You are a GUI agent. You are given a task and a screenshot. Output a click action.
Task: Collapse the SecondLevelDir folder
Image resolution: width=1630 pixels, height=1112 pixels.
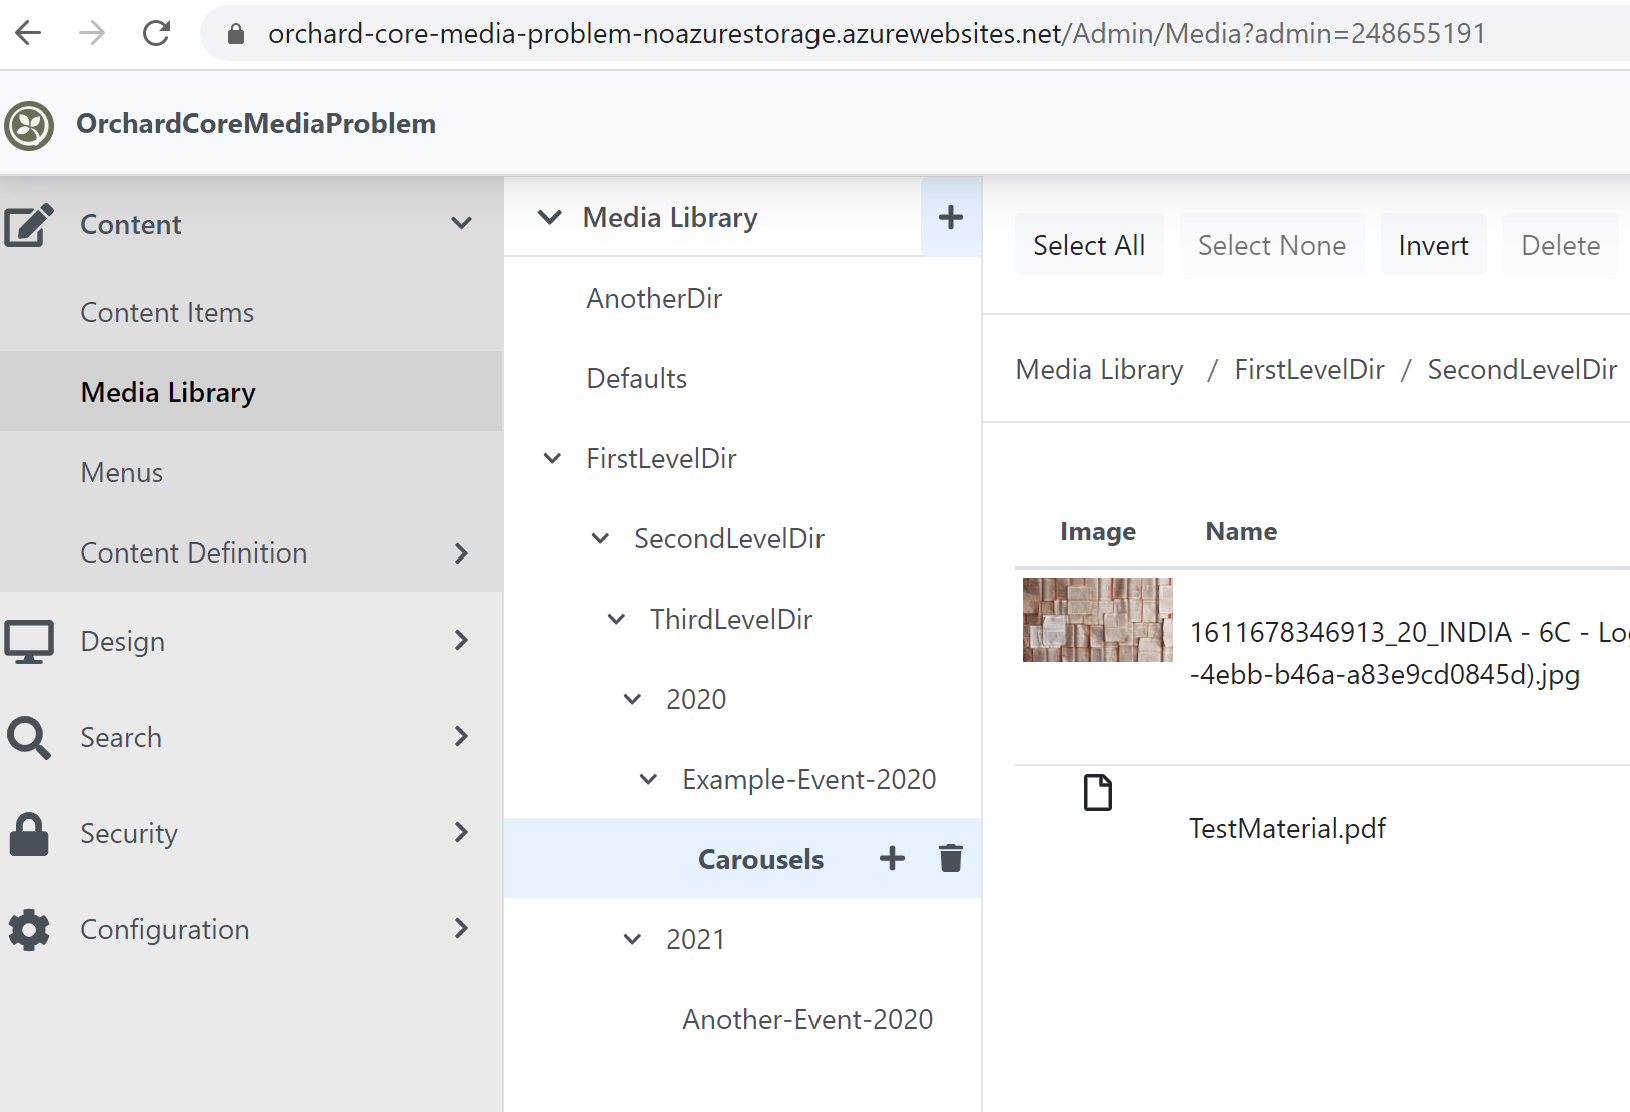click(599, 538)
